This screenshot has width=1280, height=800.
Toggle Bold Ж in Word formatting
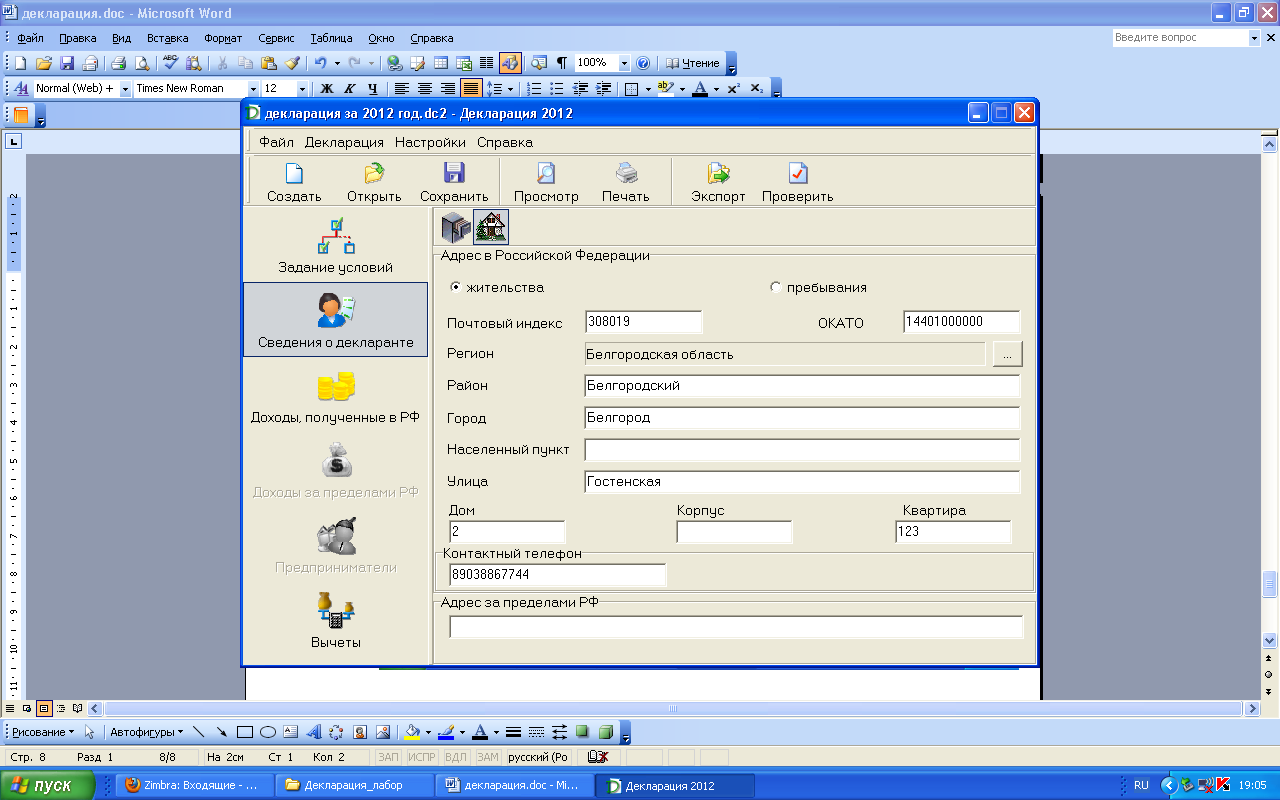click(x=327, y=88)
